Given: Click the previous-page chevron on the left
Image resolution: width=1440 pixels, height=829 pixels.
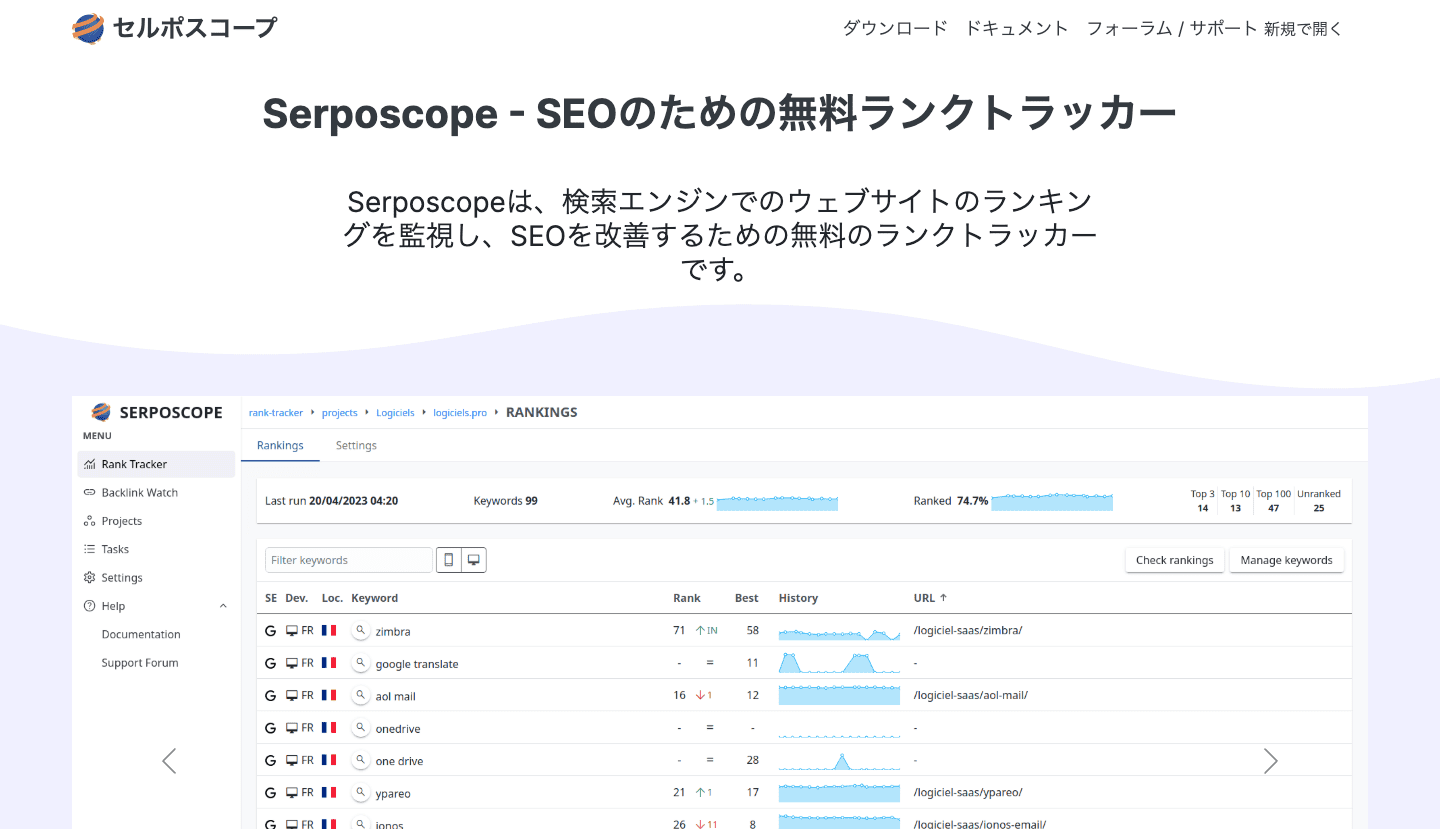Looking at the screenshot, I should (x=168, y=760).
